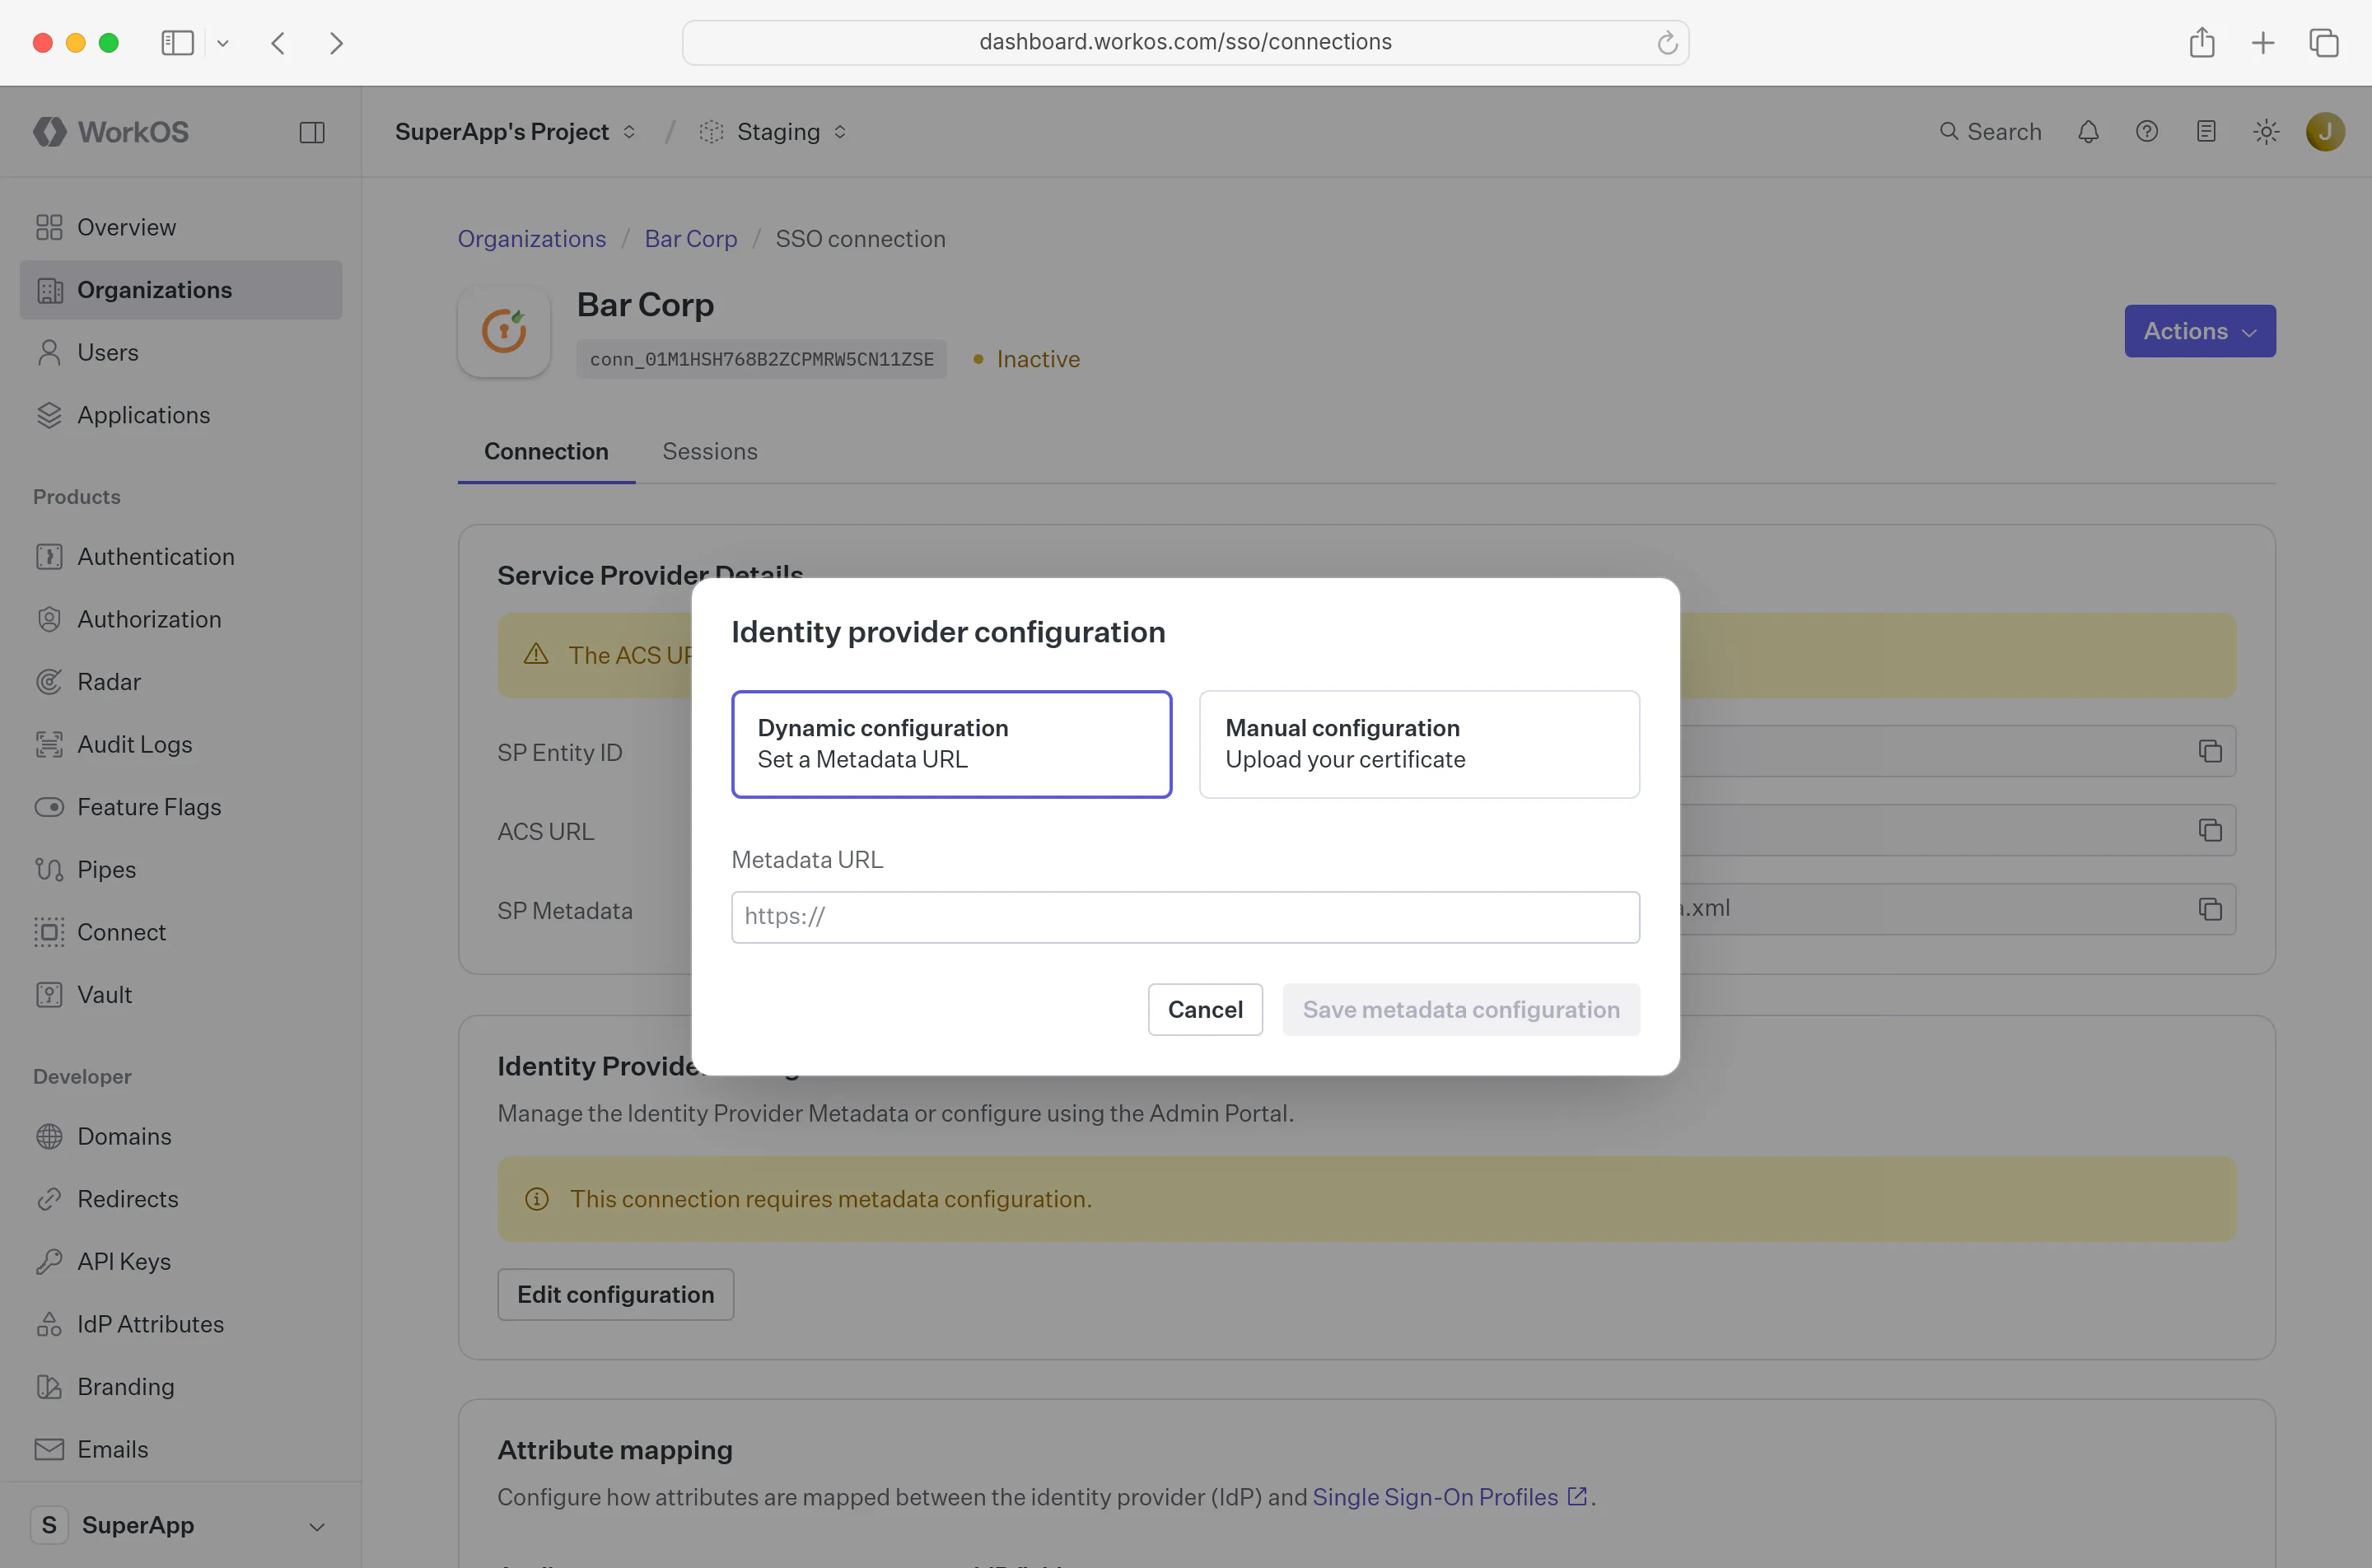Open the Single Sign-On Profiles link
Image resolution: width=2372 pixels, height=1568 pixels.
point(1450,1497)
